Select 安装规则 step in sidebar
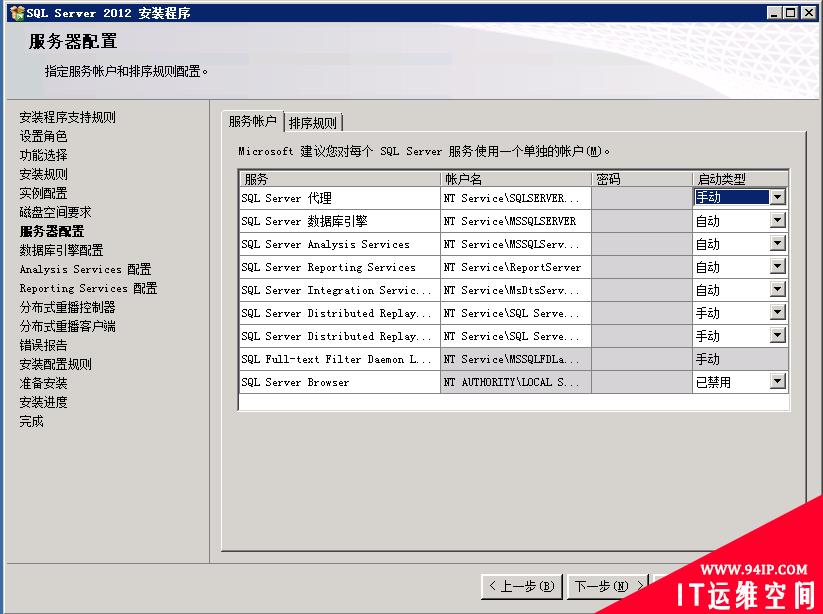 (x=43, y=174)
